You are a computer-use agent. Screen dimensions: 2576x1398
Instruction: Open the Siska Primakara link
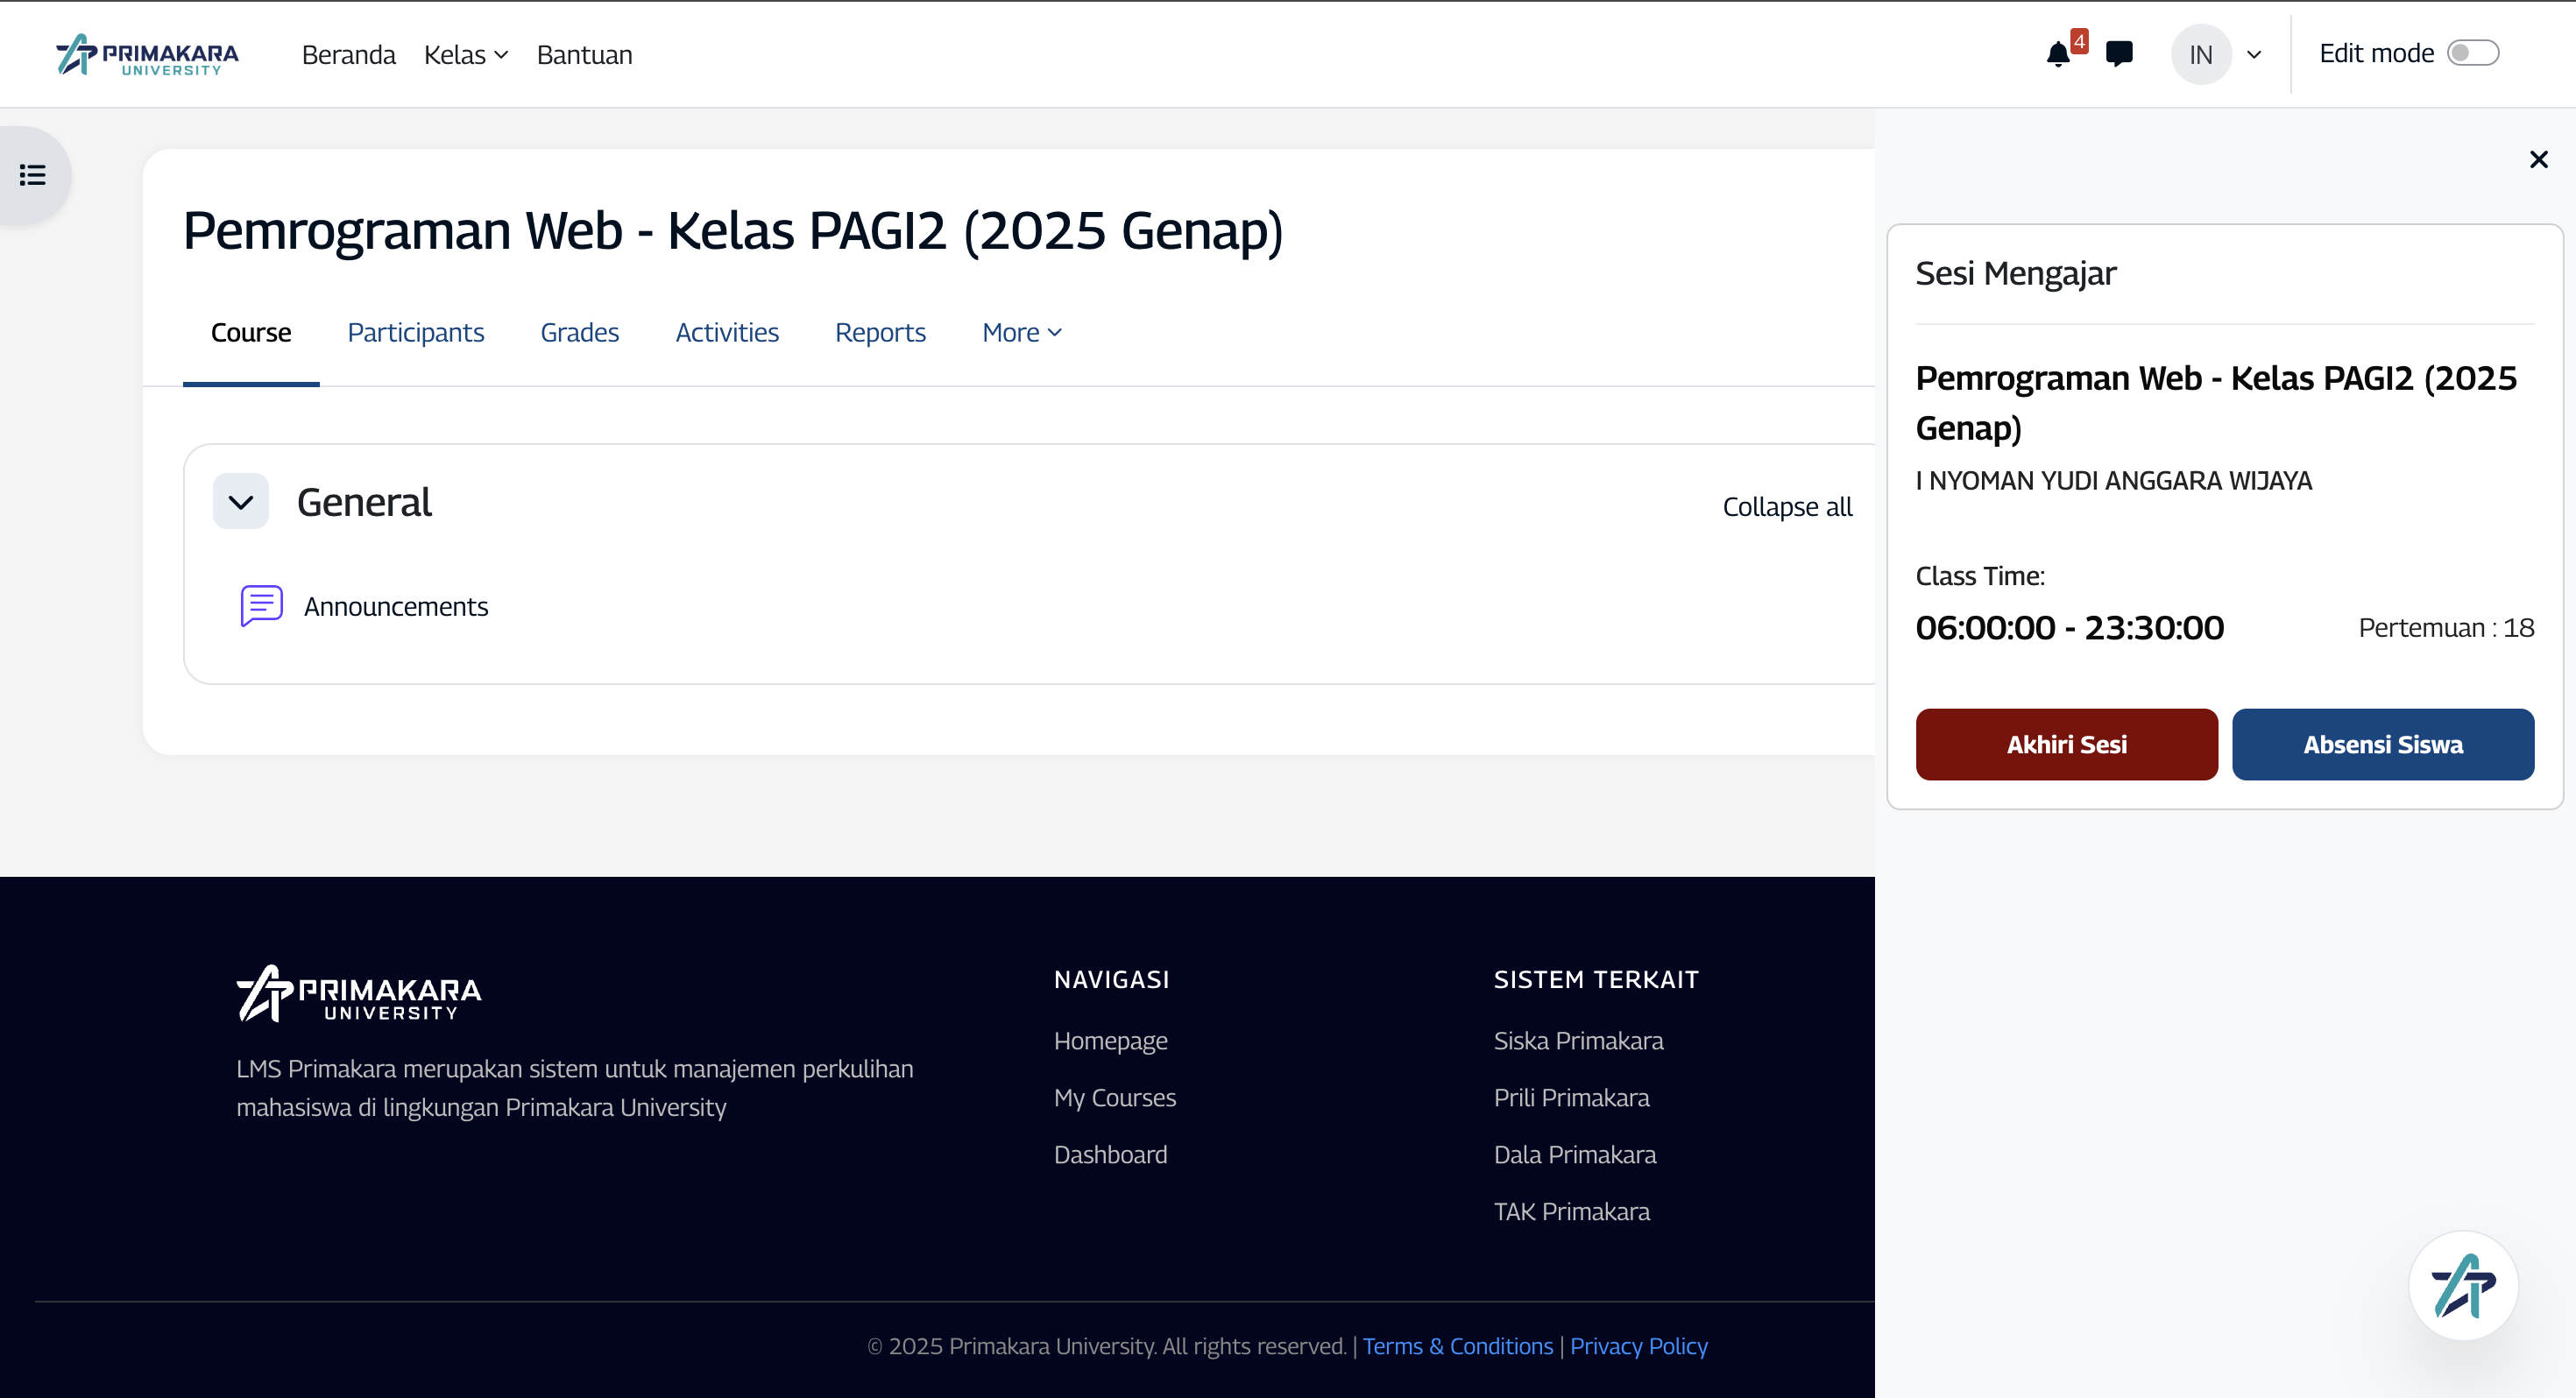(x=1579, y=1040)
